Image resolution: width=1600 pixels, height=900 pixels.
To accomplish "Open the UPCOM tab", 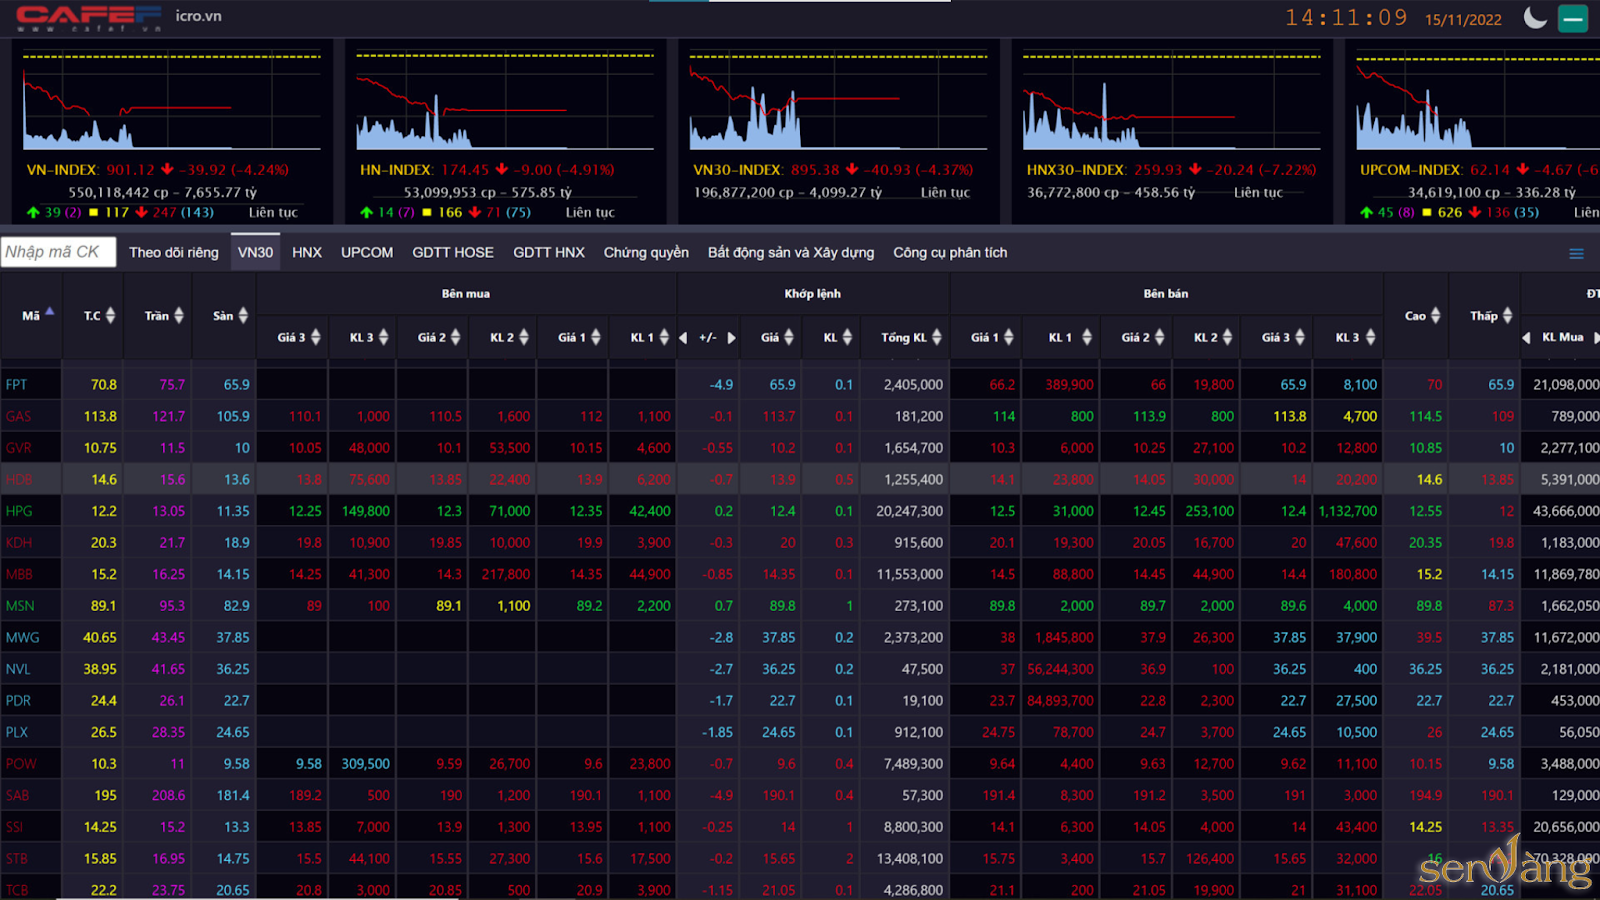I will [x=367, y=252].
